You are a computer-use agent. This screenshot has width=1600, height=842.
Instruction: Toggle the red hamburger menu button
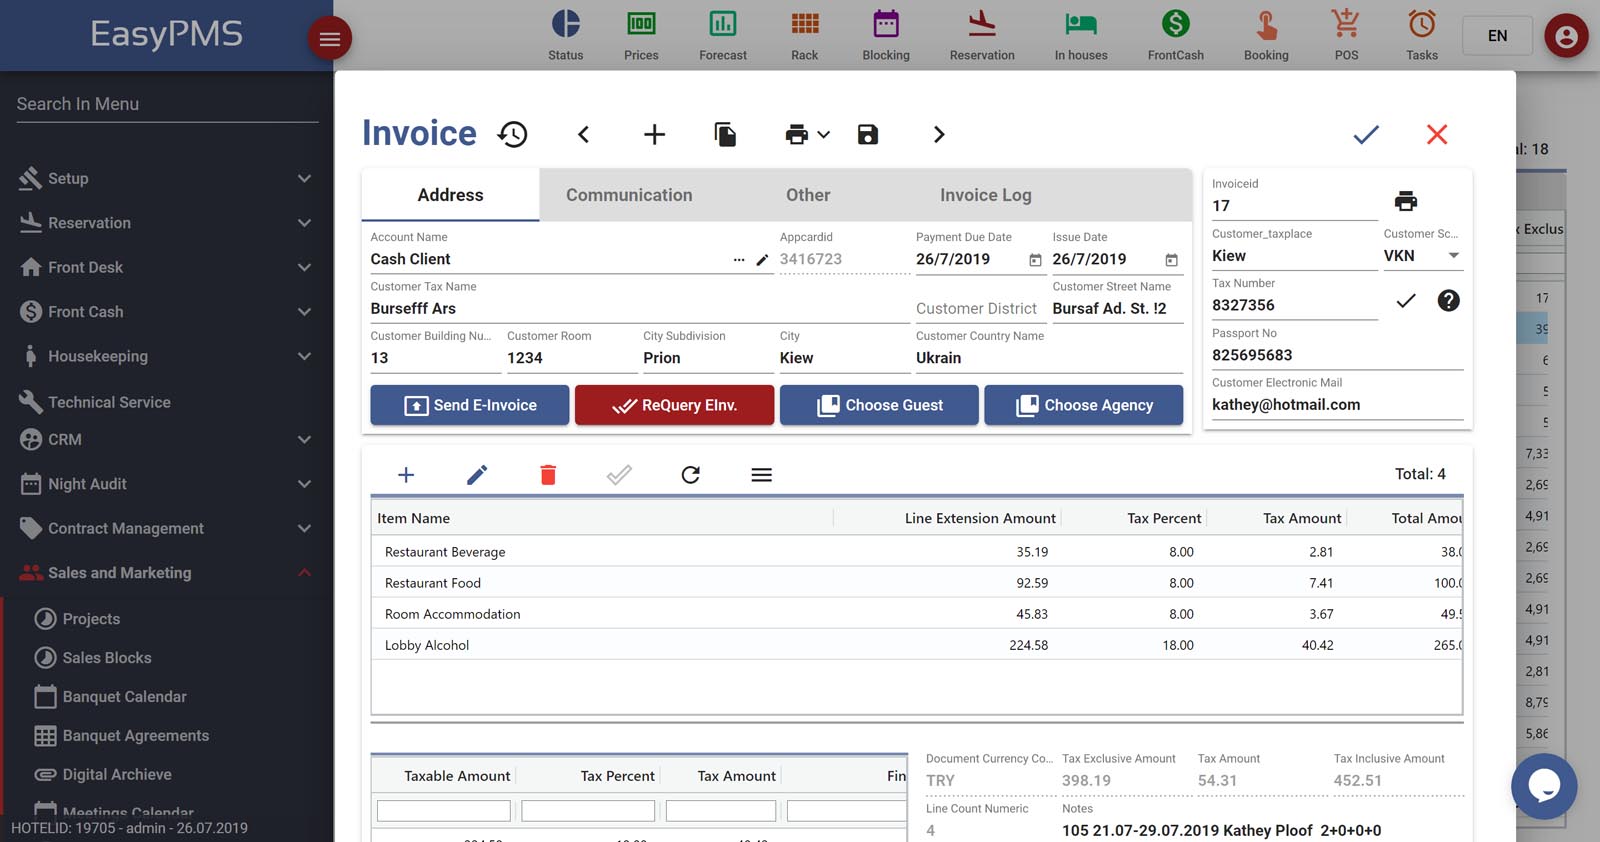tap(329, 39)
